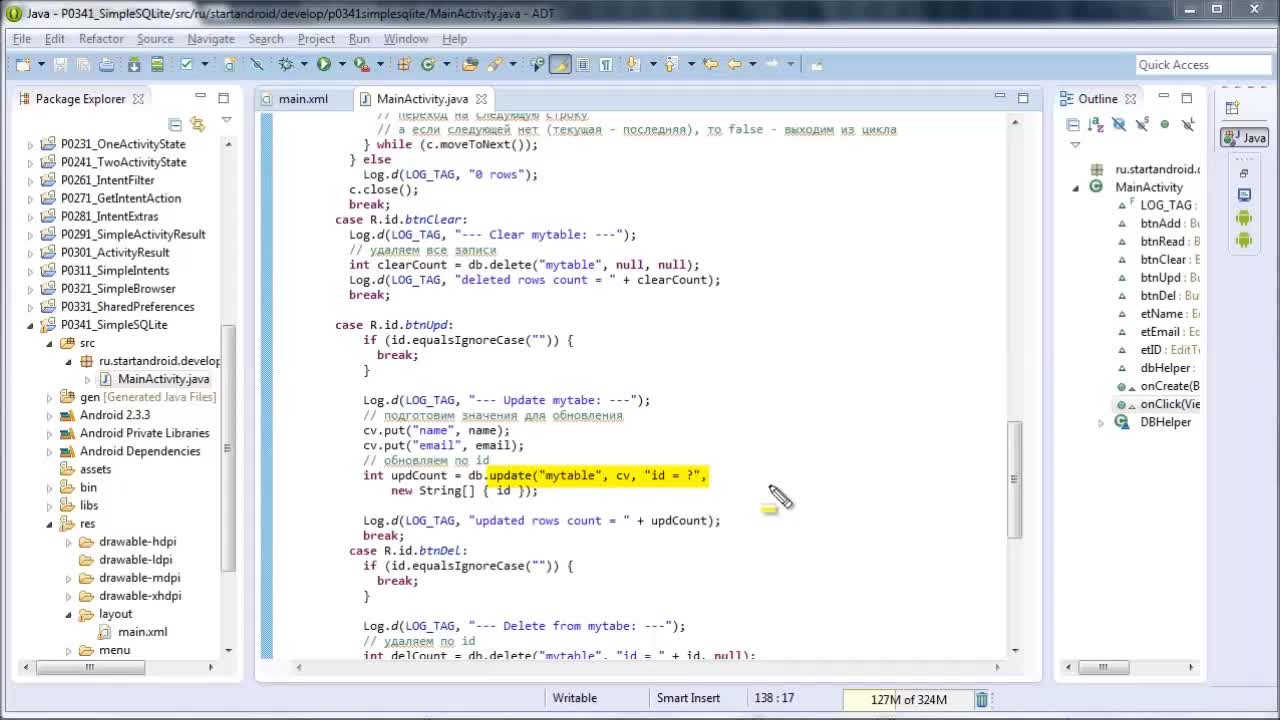
Task: Click the Previous Annotation toolbar icon
Action: coord(671,65)
